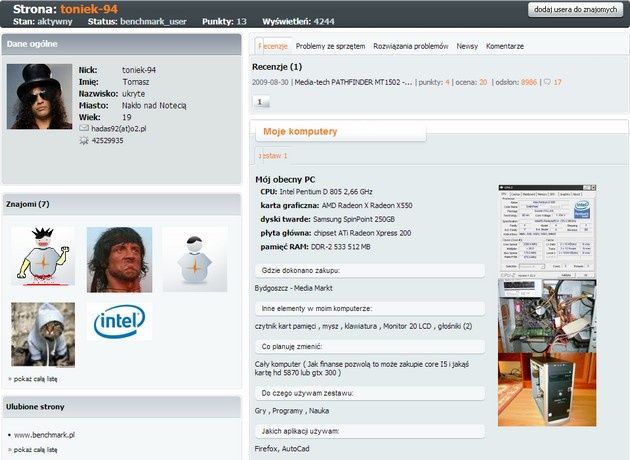Switch to the Recenzje tab
Screen dimensions: 630x460
(x=272, y=46)
